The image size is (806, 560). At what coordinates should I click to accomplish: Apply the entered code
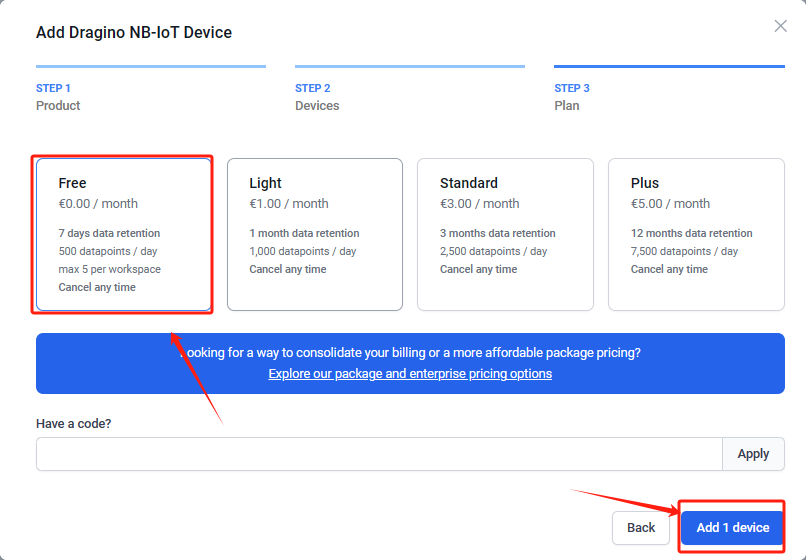point(753,454)
